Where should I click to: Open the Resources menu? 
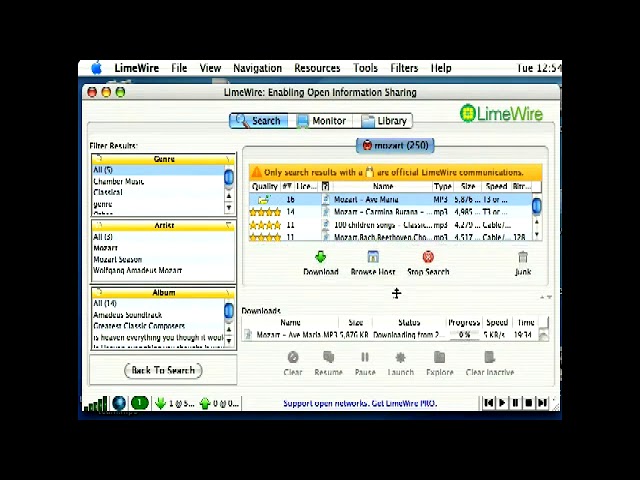(x=317, y=68)
